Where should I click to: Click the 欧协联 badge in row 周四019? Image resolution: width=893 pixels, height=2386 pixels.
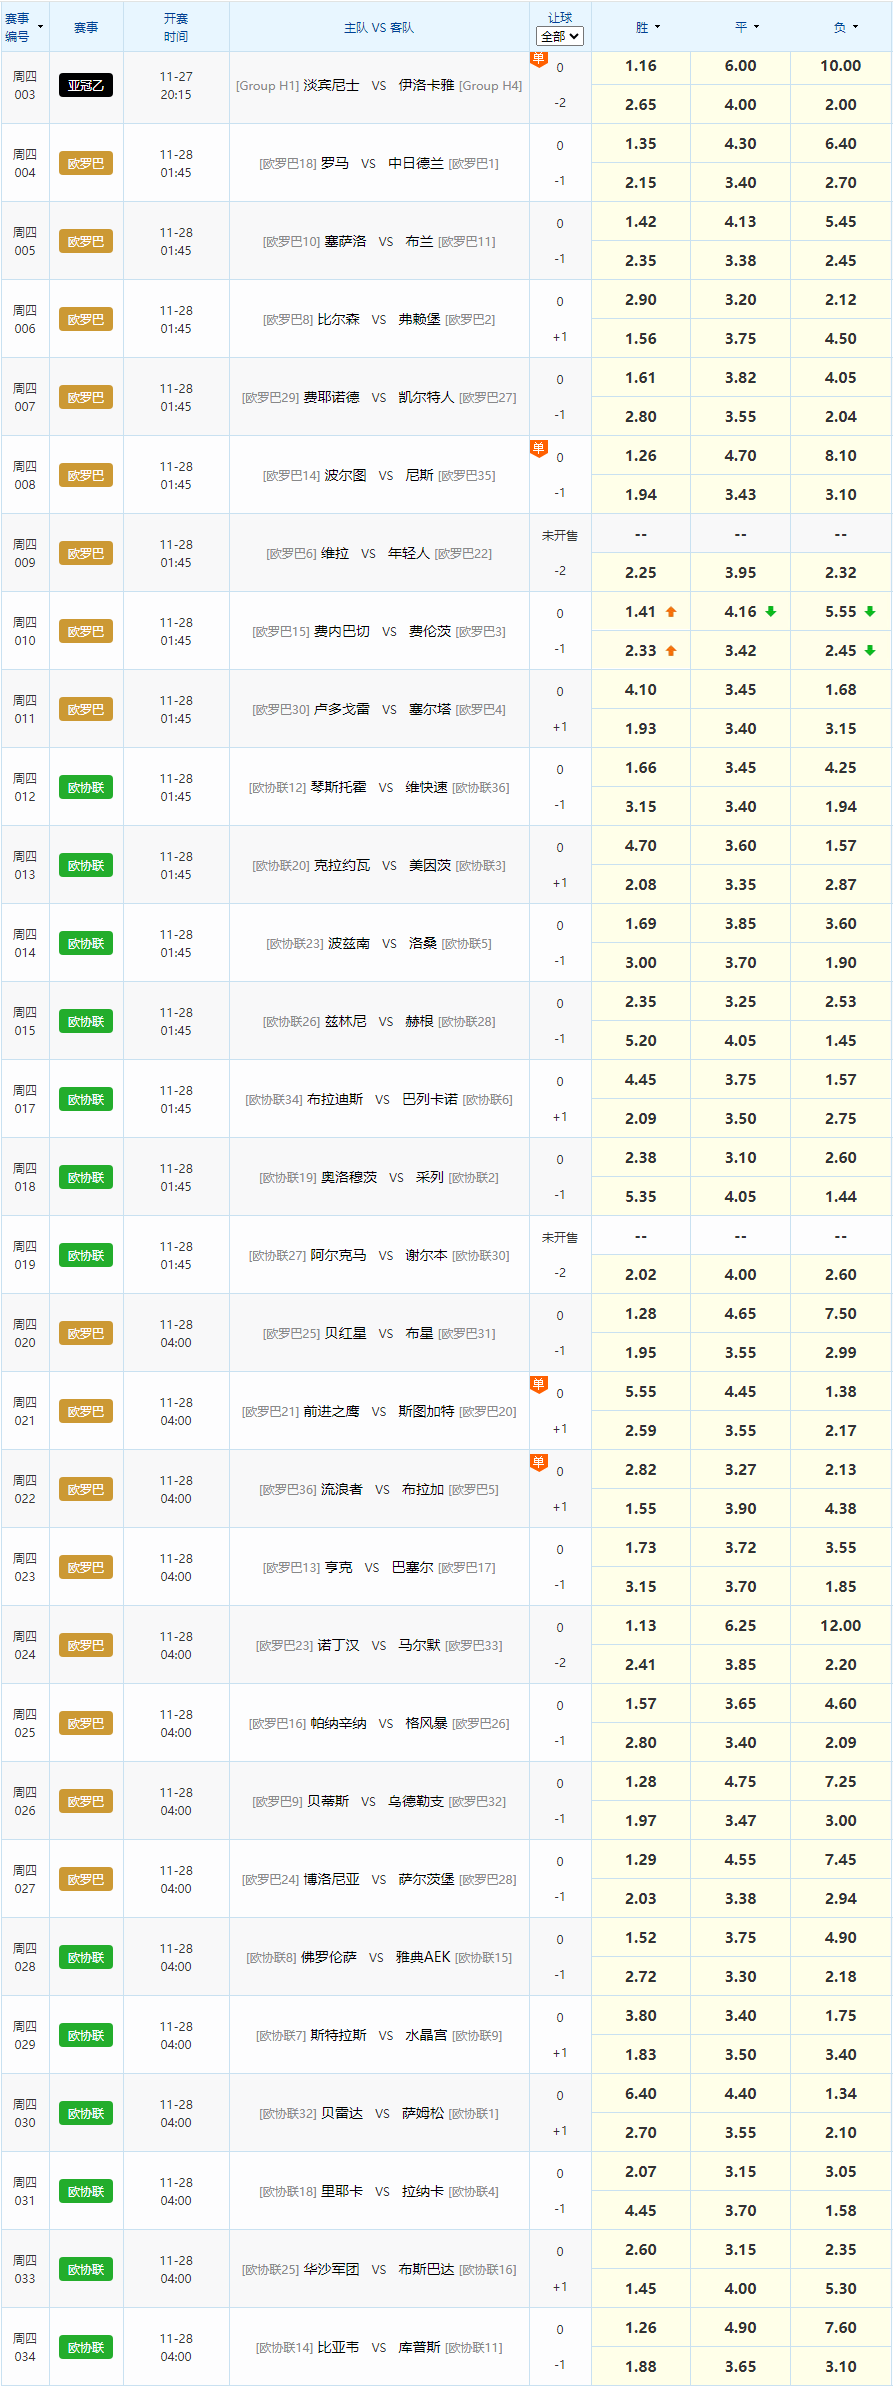(x=86, y=1255)
